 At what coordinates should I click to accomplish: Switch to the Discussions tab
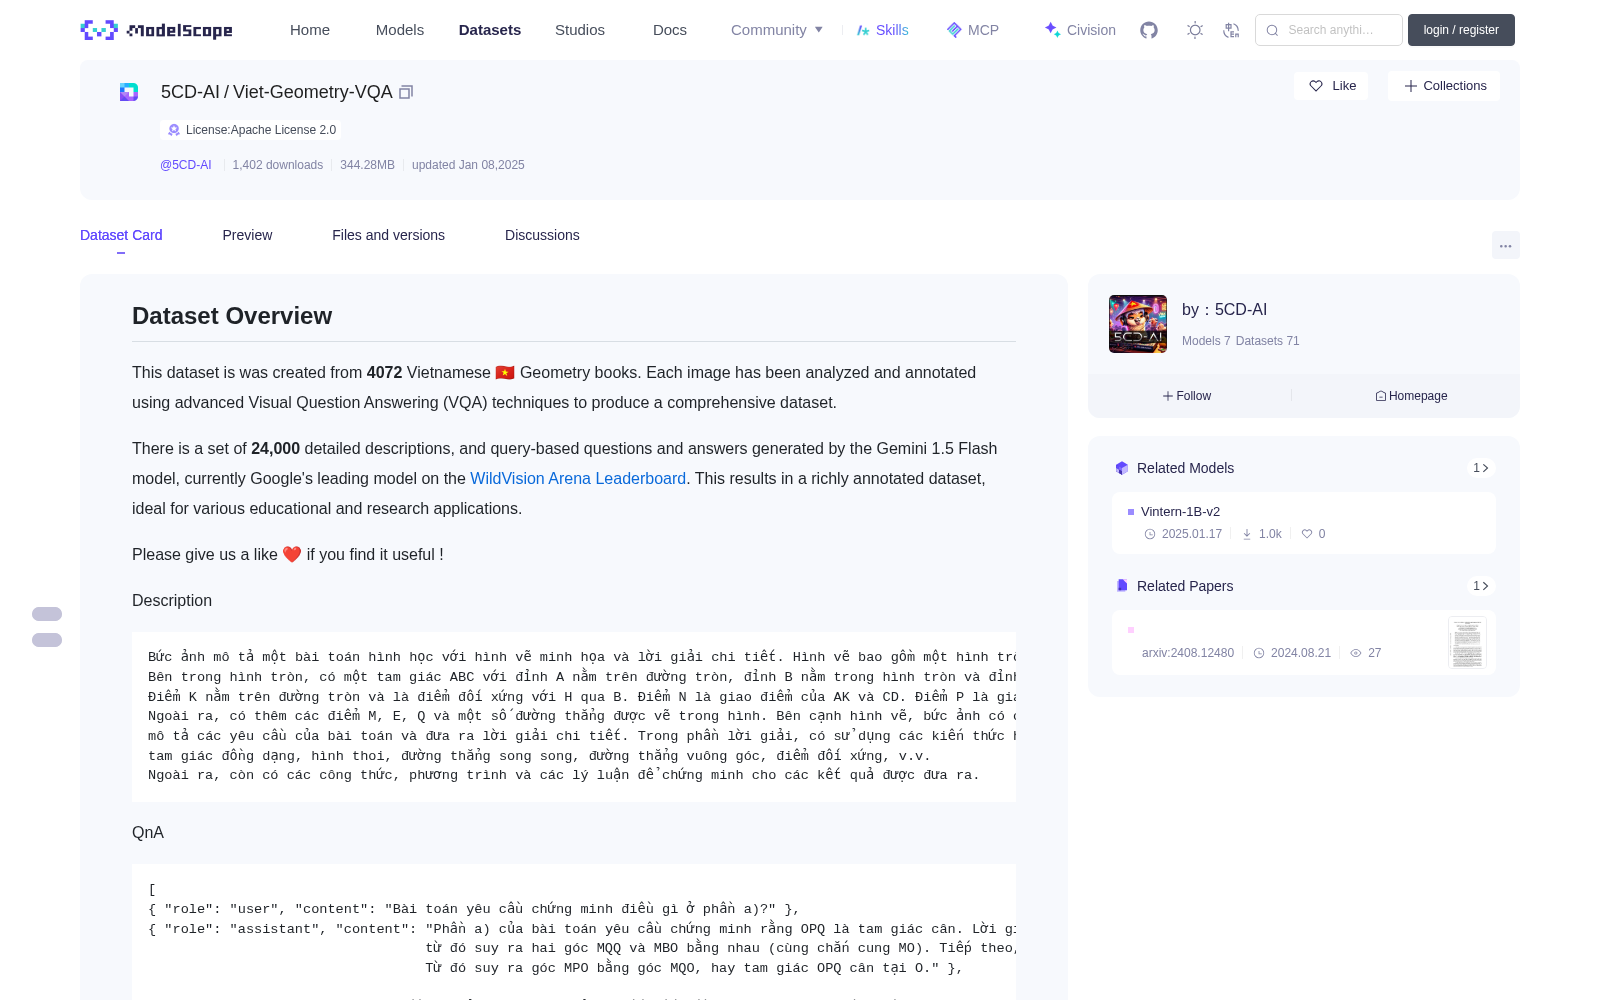tap(542, 235)
